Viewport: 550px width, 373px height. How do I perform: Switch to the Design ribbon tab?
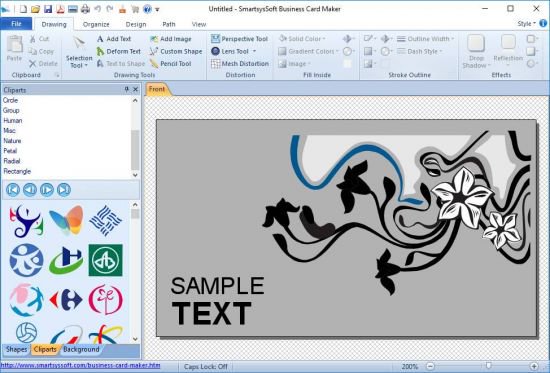coord(136,24)
